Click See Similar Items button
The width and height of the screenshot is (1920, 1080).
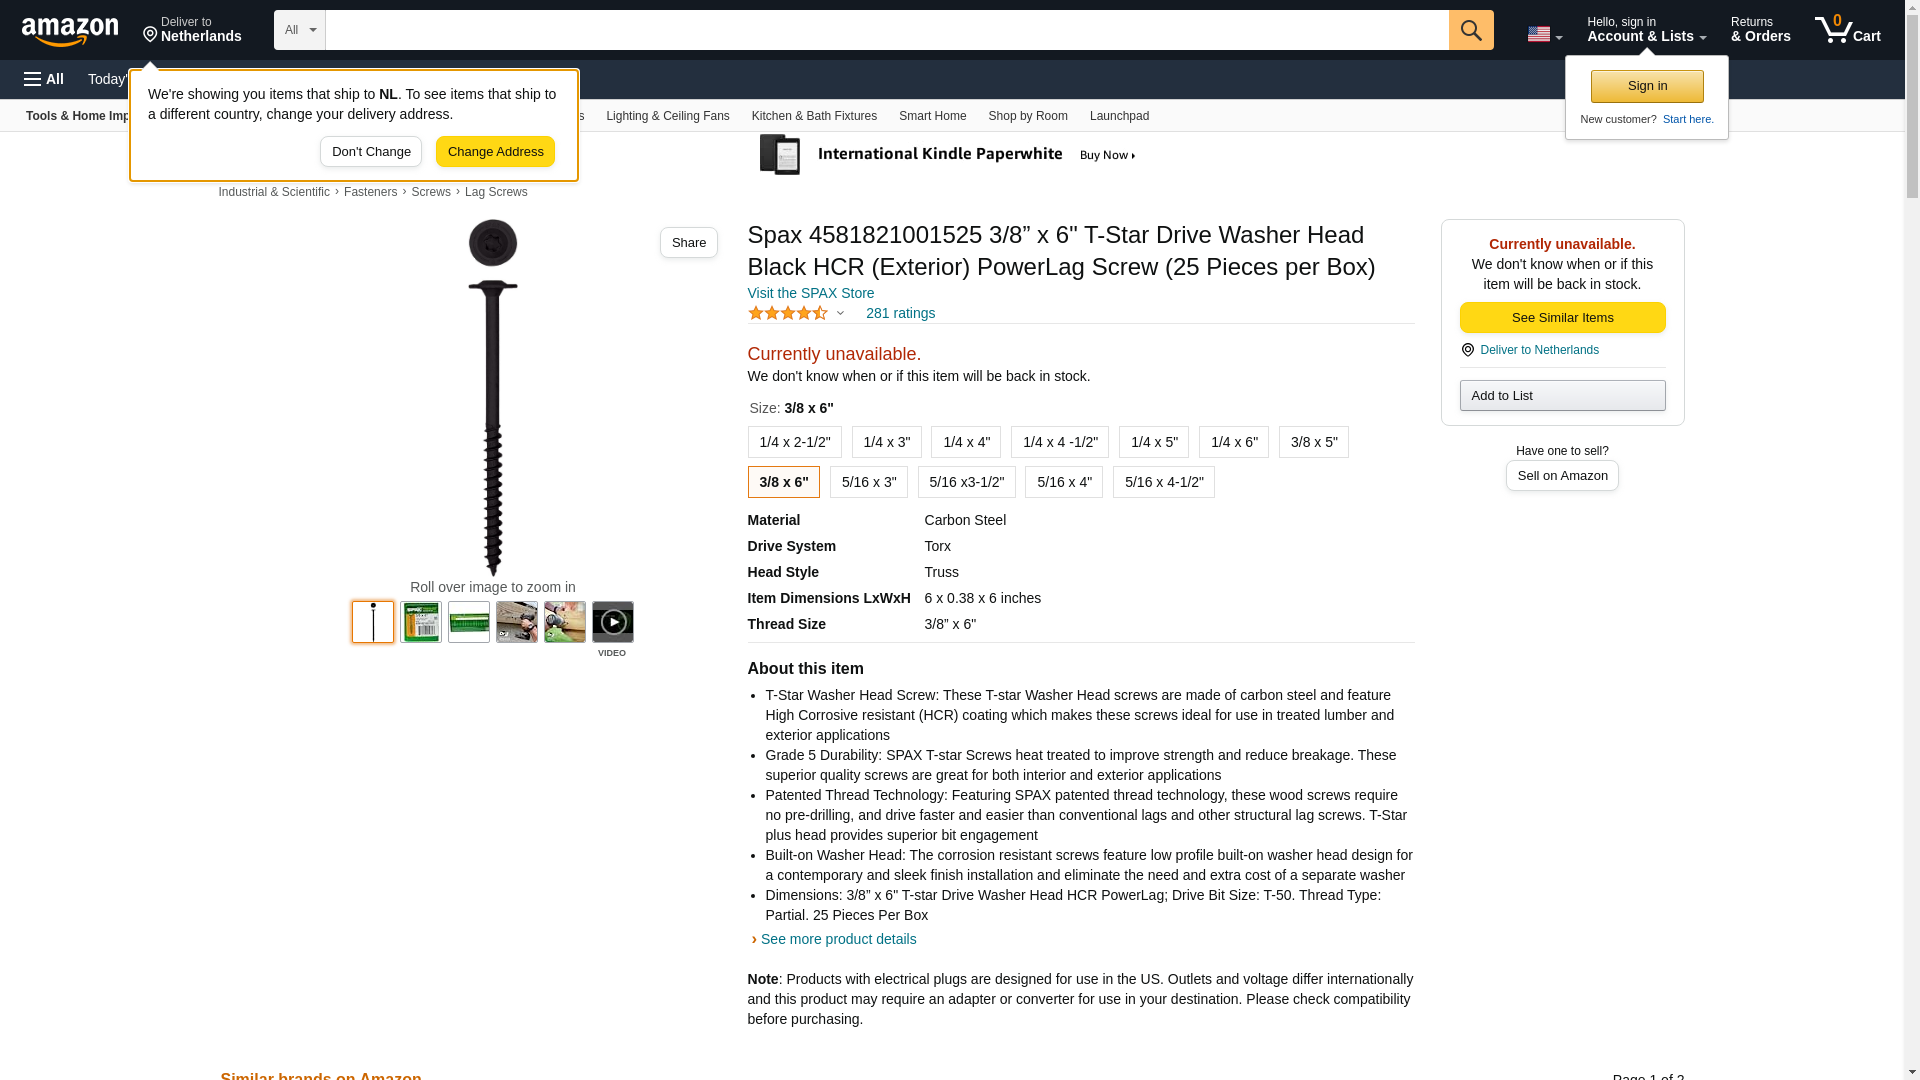click(x=1562, y=318)
